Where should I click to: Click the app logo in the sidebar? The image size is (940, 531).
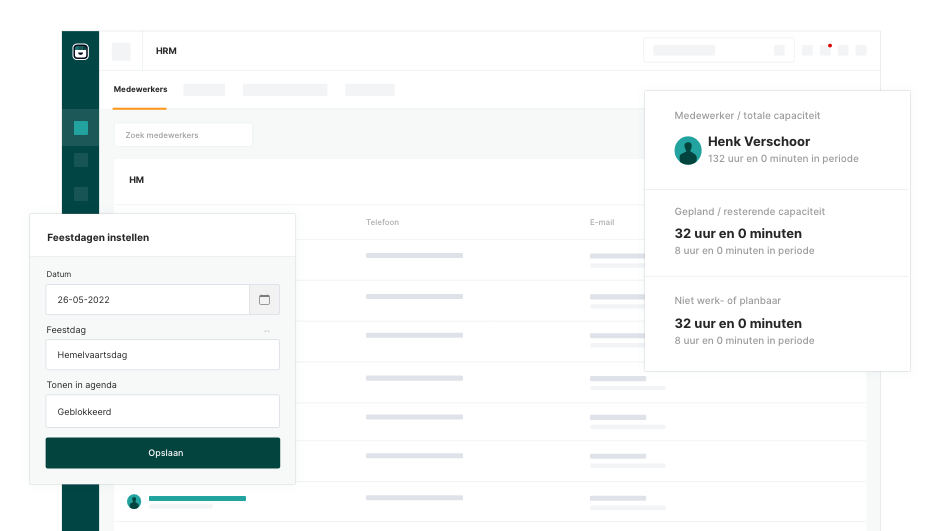click(81, 52)
